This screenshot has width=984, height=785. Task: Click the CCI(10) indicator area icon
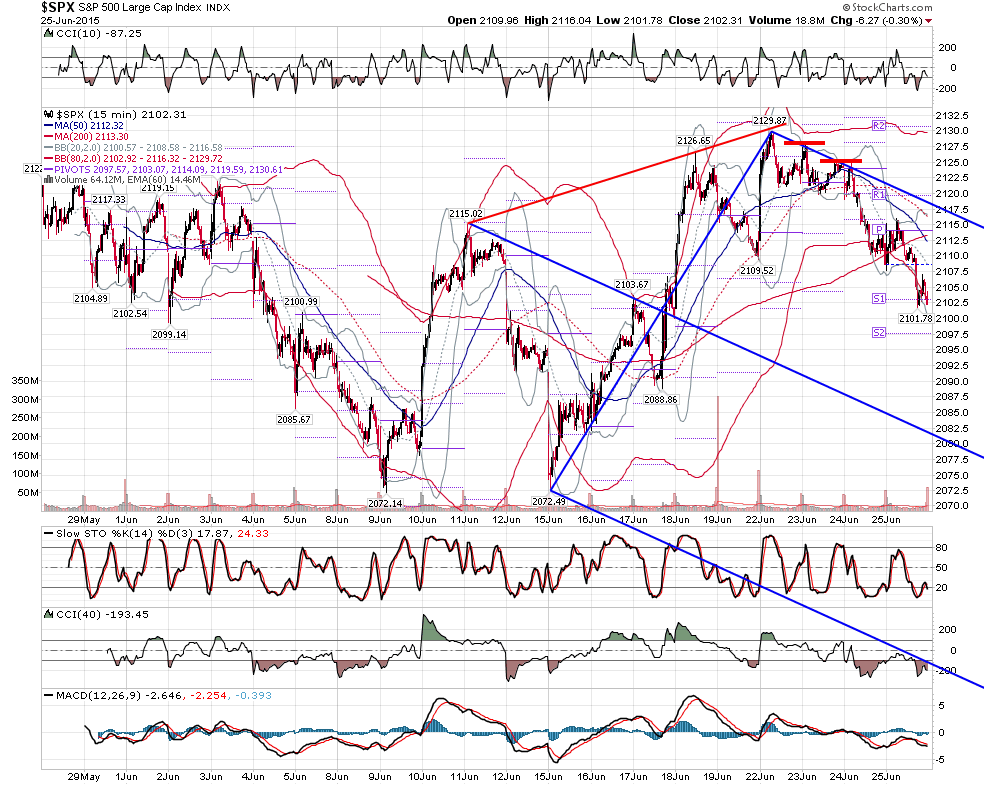(49, 33)
